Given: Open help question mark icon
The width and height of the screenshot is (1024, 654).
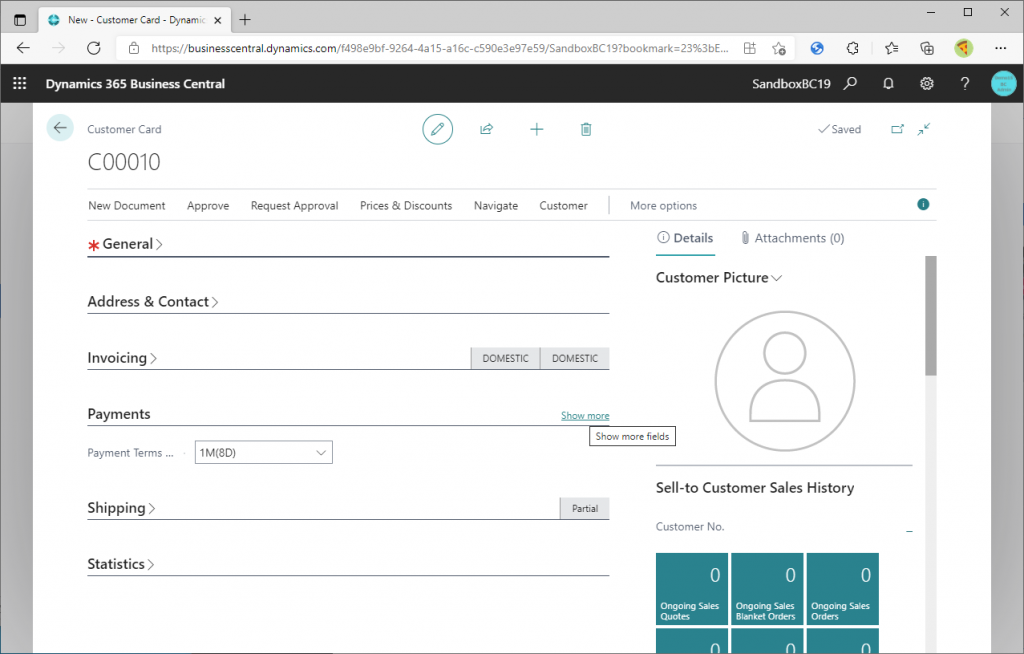Looking at the screenshot, I should 965,84.
